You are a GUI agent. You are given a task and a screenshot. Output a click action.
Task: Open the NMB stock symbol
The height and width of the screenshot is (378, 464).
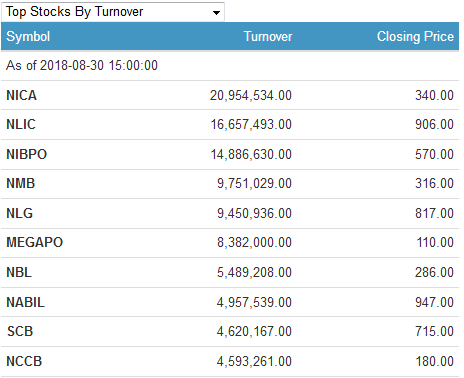click(x=21, y=183)
